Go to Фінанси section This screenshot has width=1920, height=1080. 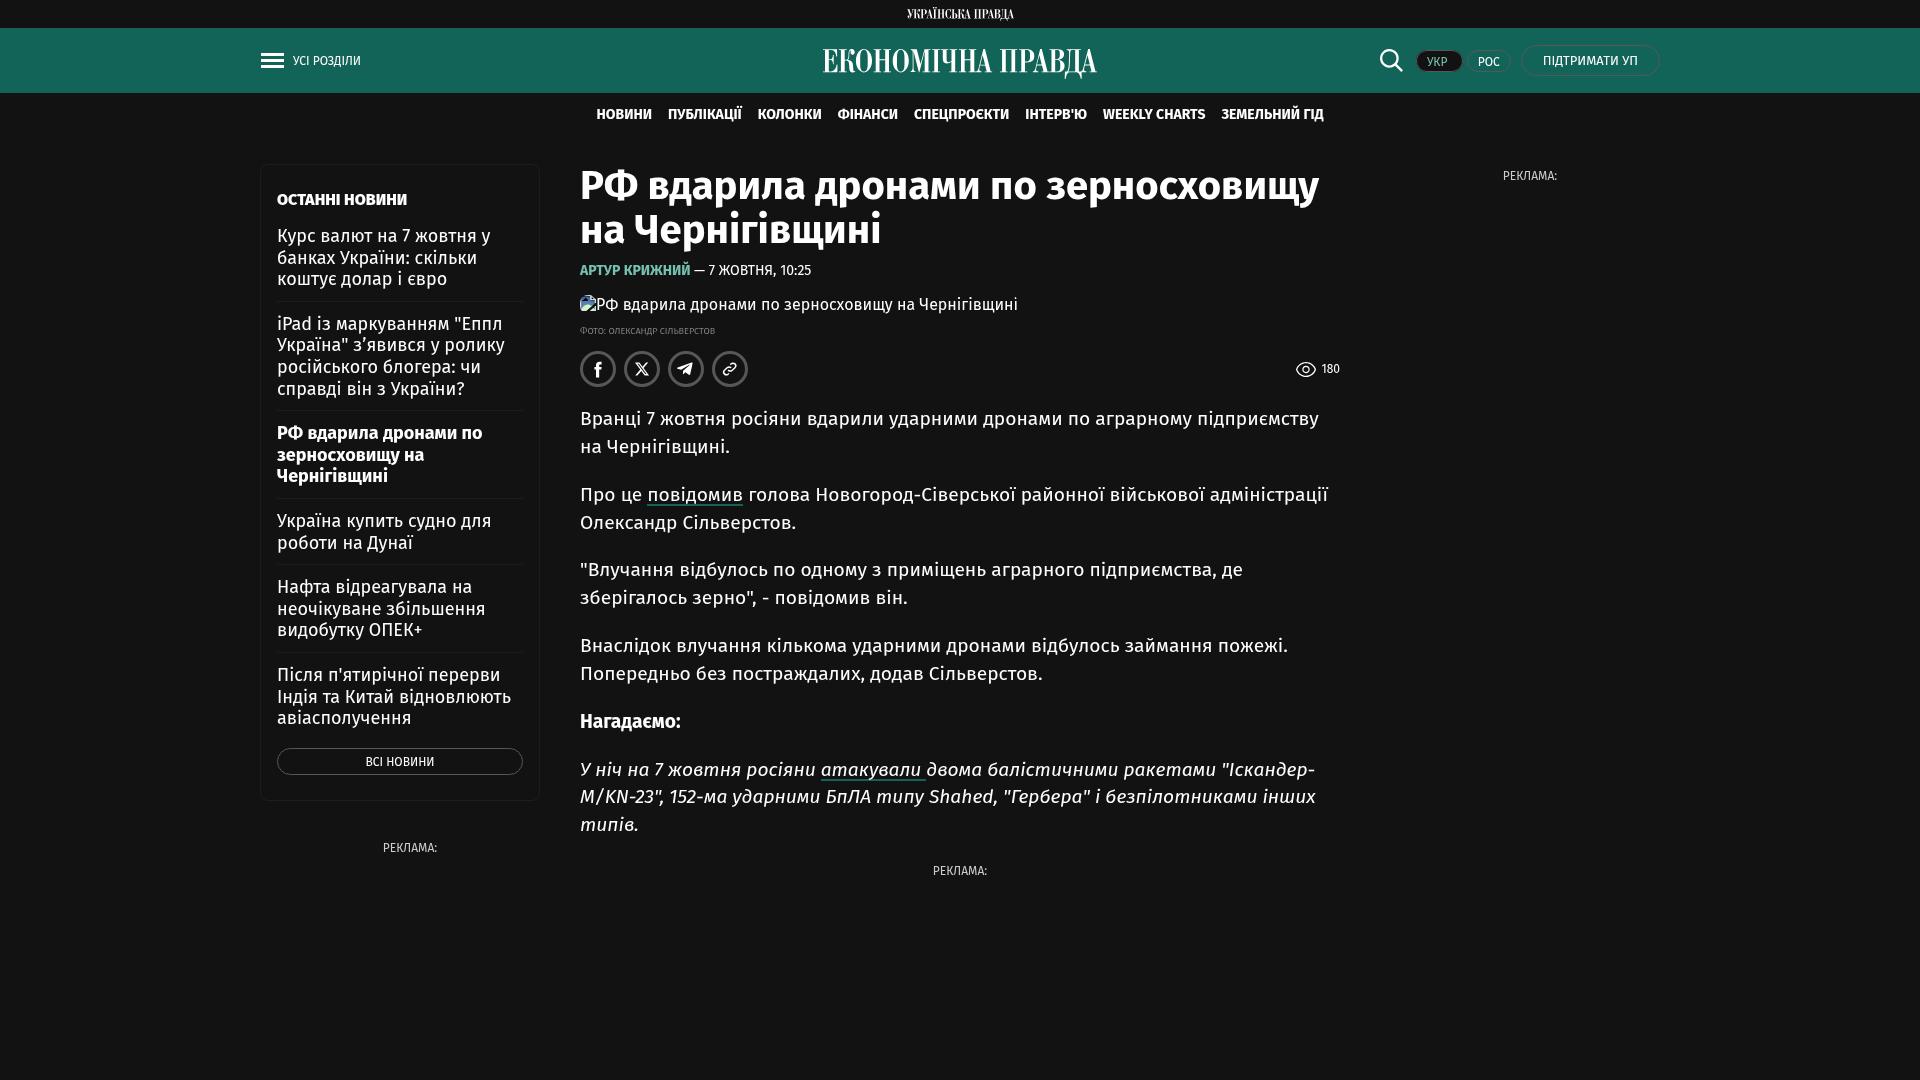click(867, 114)
